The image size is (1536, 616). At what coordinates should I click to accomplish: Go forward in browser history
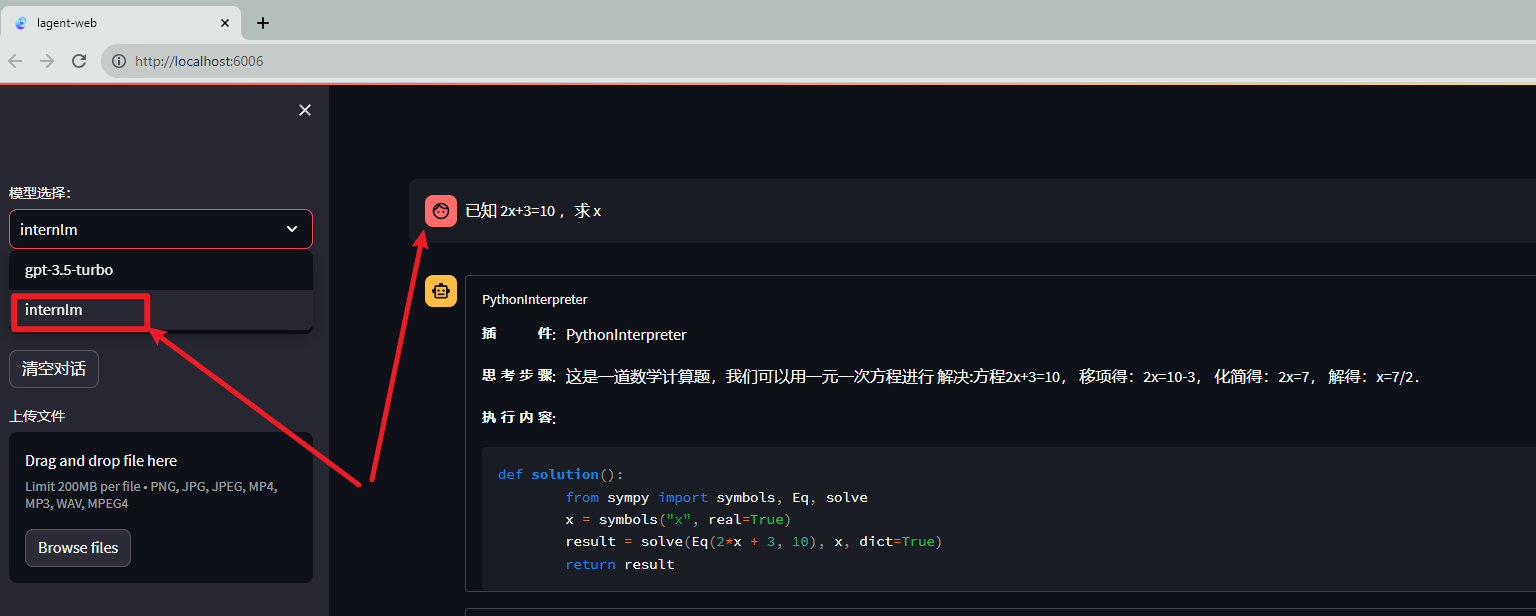tap(47, 61)
